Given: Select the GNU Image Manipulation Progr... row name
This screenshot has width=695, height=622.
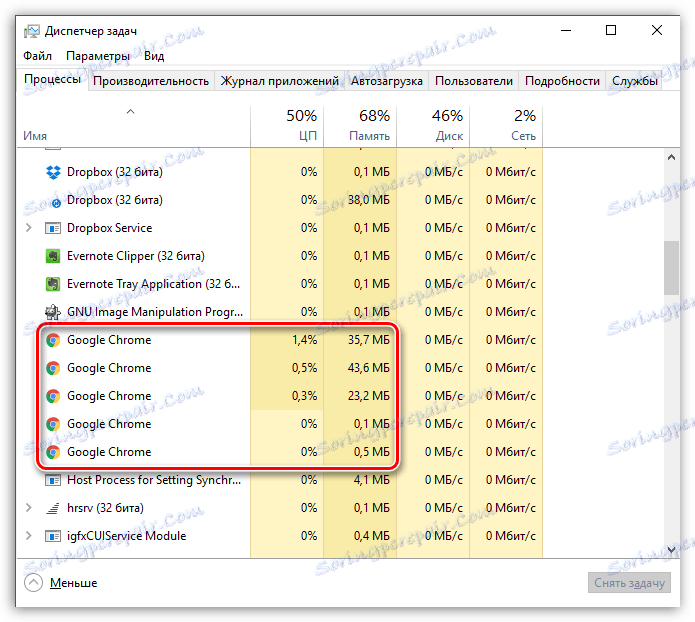Looking at the screenshot, I should 155,312.
